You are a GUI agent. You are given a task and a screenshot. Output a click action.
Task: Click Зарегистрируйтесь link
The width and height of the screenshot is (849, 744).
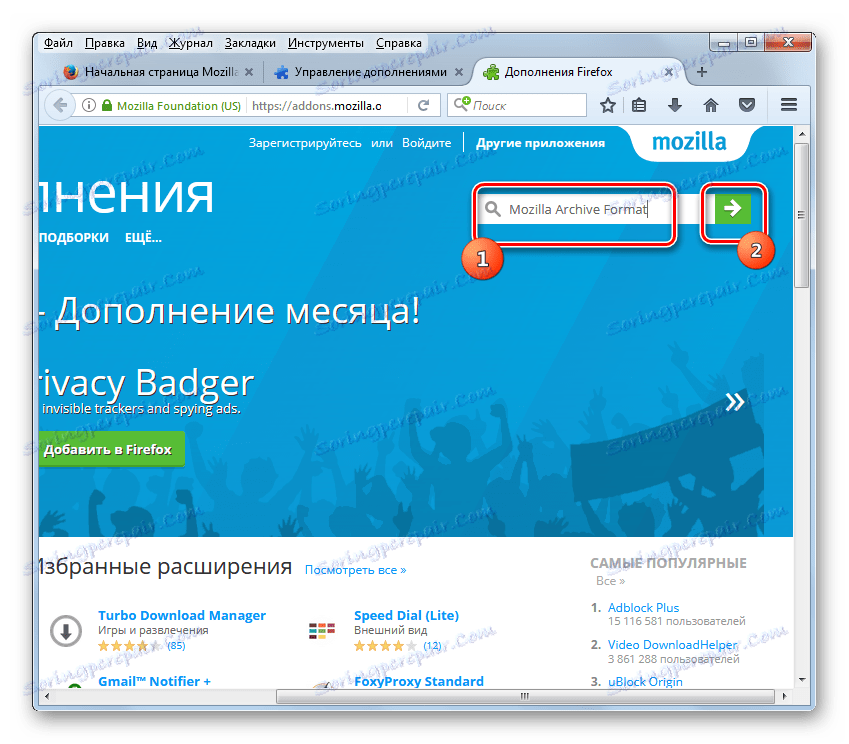tap(305, 143)
